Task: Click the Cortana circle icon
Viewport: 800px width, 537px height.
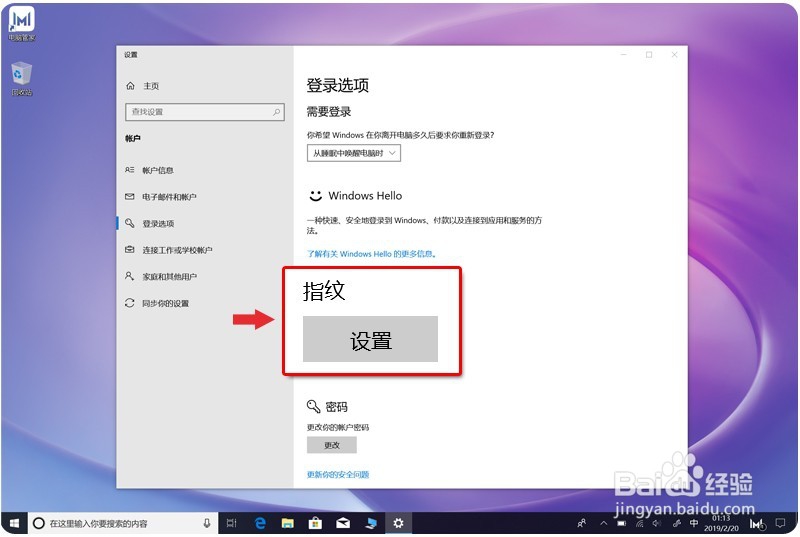Action: coord(39,523)
